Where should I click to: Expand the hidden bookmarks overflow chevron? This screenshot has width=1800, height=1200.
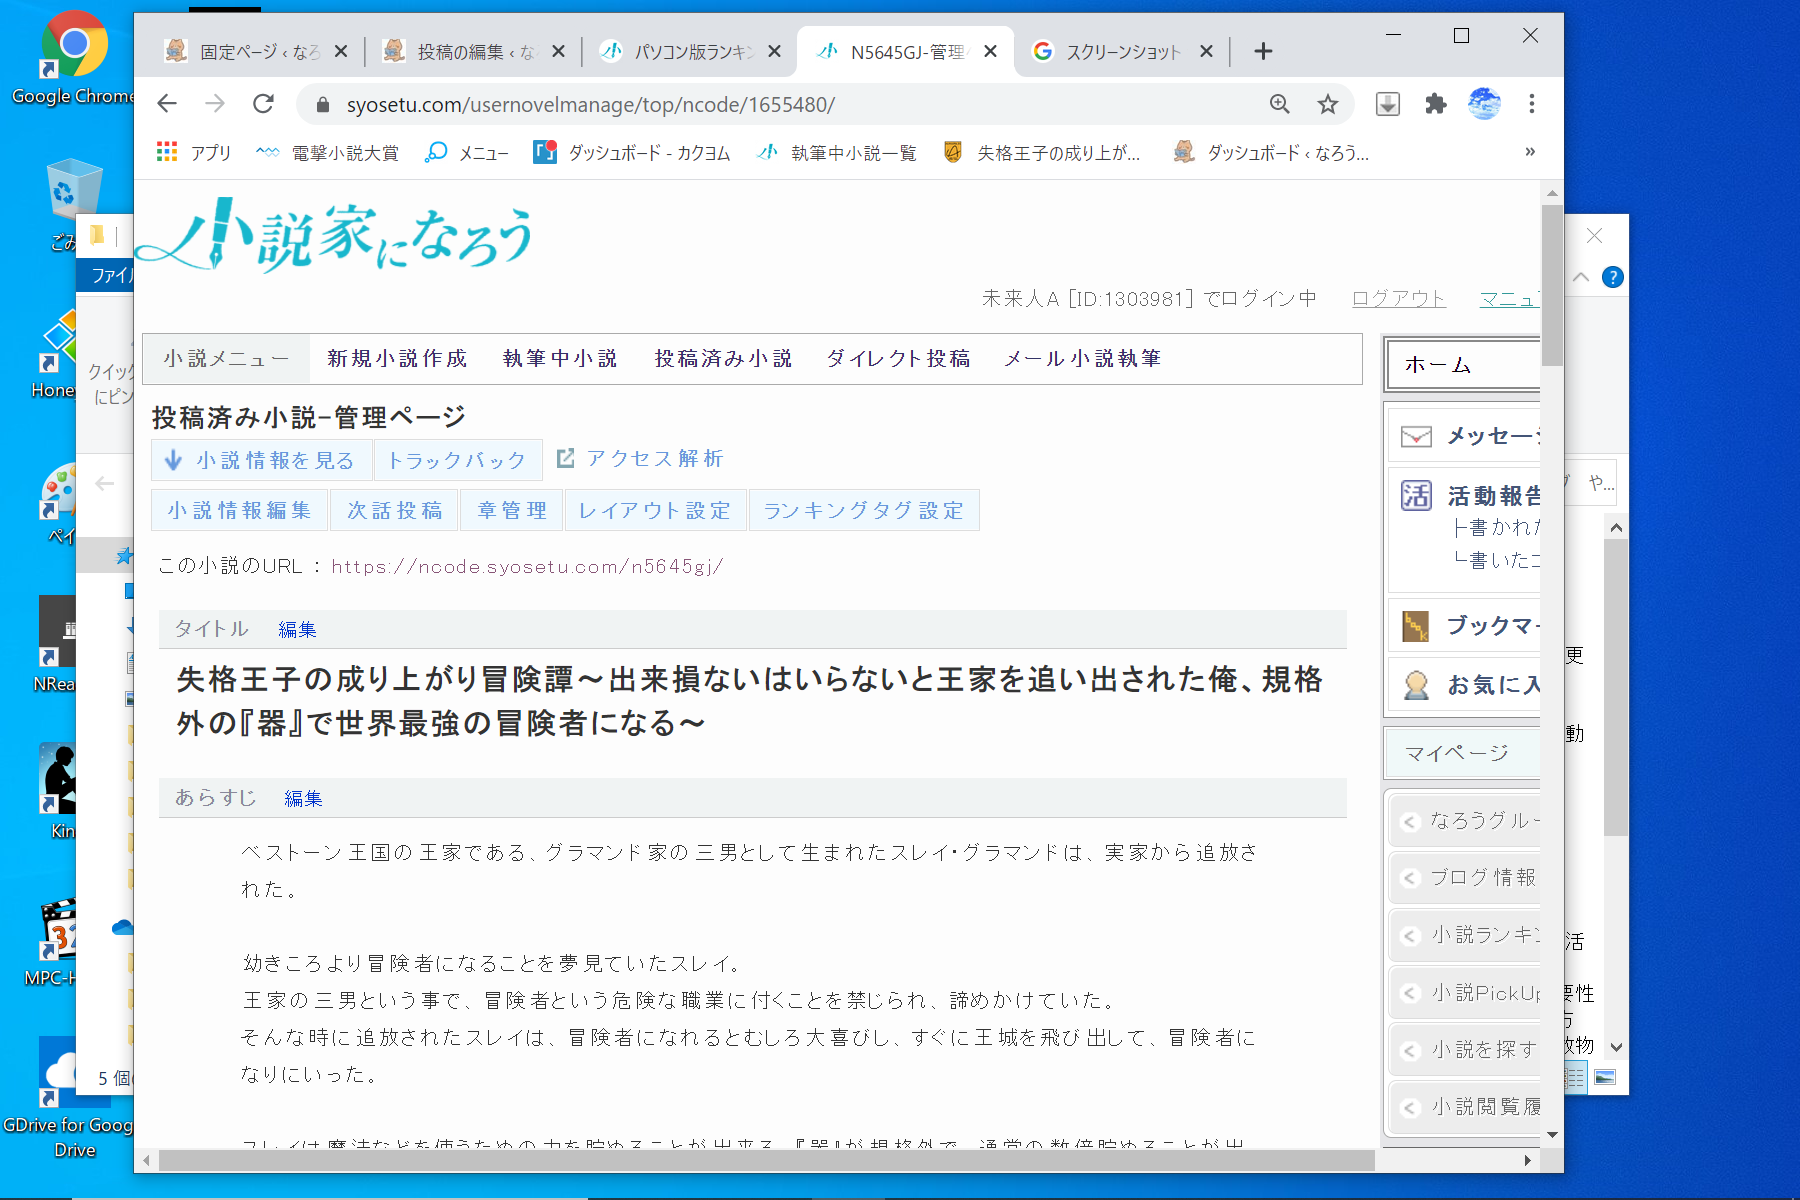pos(1529,152)
